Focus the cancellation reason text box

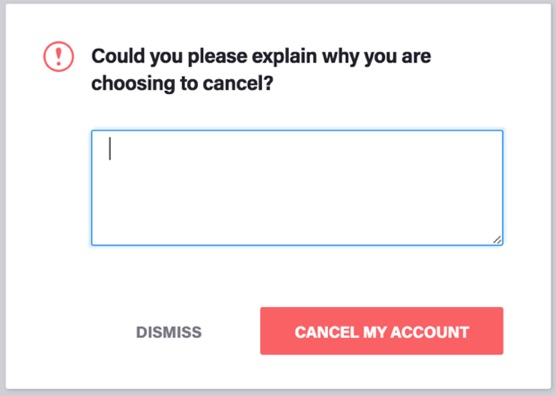click(297, 188)
